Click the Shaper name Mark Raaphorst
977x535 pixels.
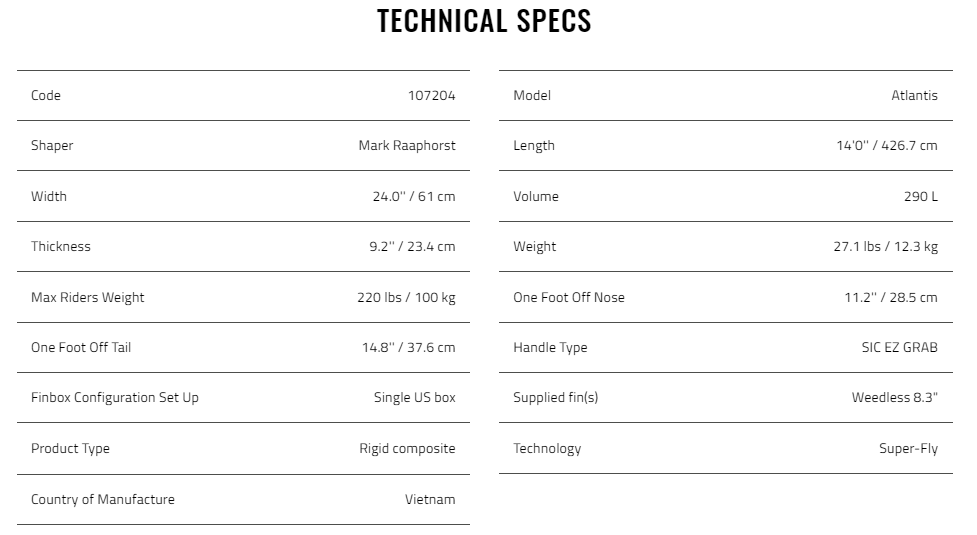click(407, 146)
